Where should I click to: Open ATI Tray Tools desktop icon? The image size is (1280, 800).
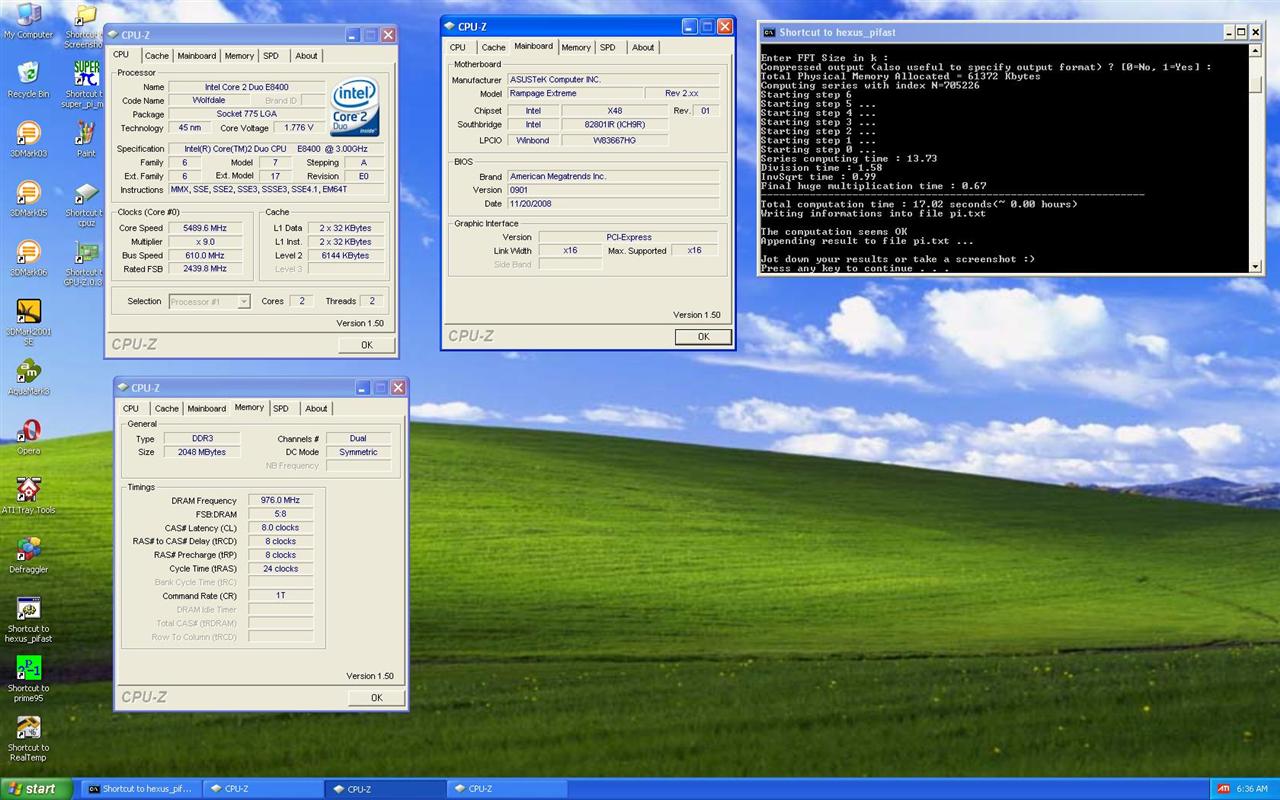[28, 489]
